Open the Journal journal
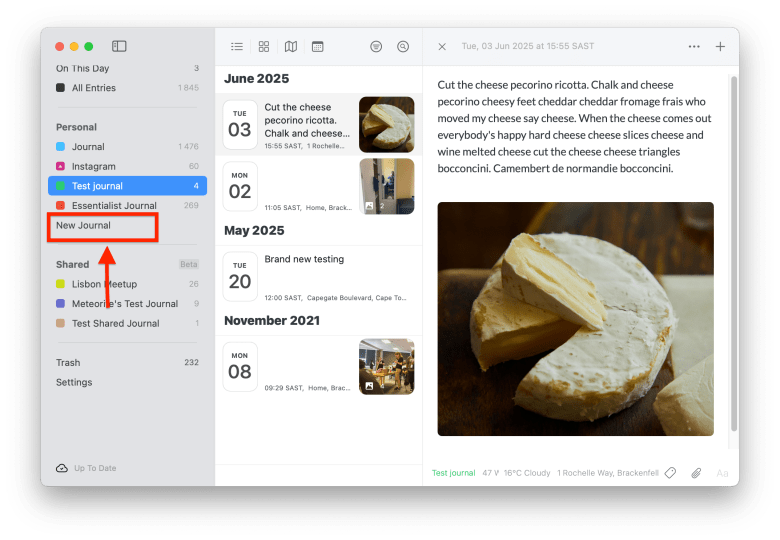The height and width of the screenshot is (540, 780). [x=127, y=147]
